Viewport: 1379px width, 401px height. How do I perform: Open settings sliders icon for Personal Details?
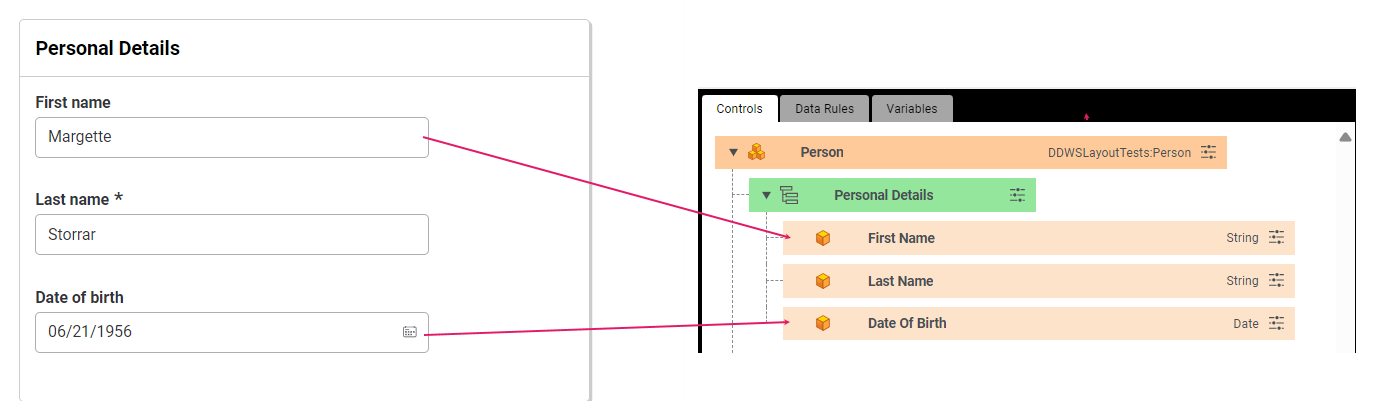pyautogui.click(x=1018, y=195)
